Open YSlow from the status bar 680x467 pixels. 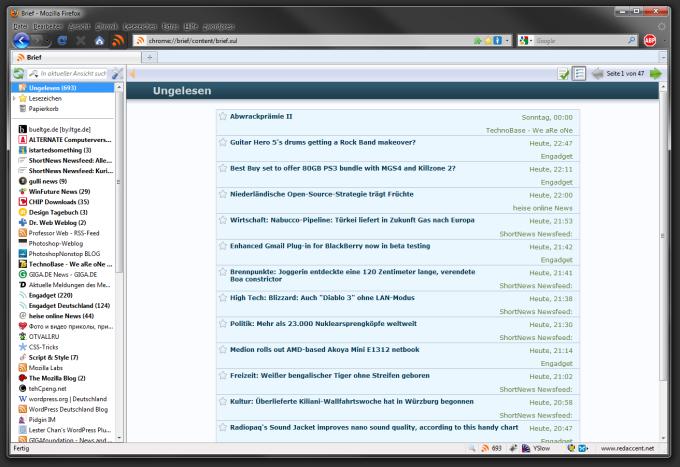pos(536,448)
